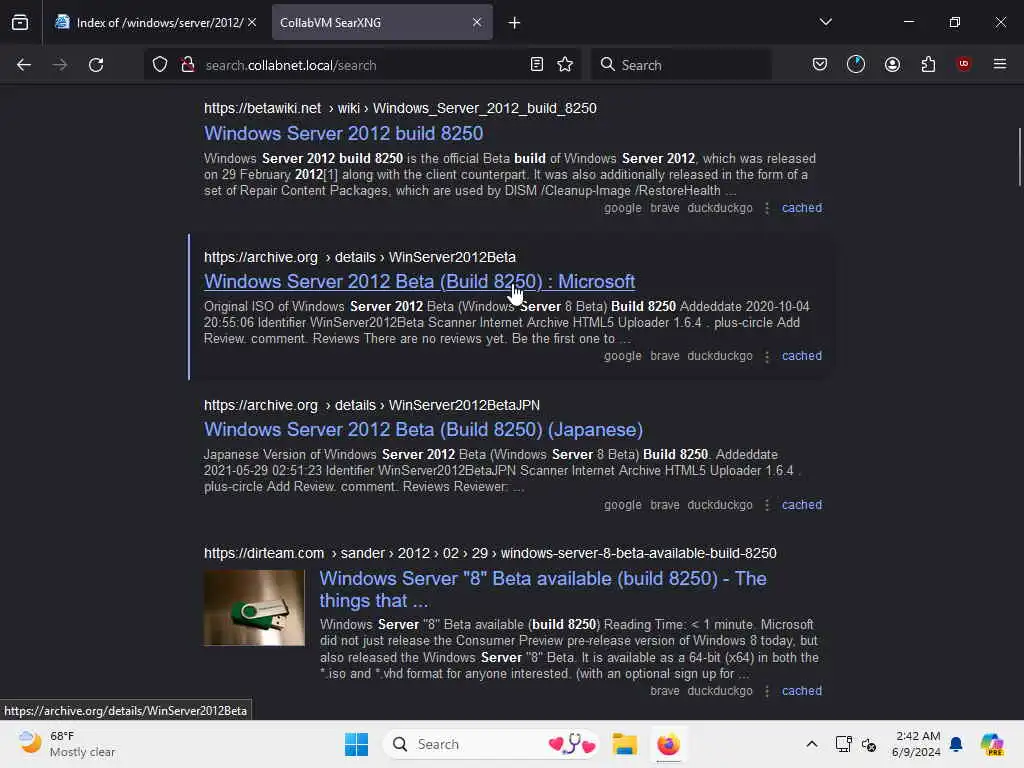Open the notification bell icon
Image resolution: width=1024 pixels, height=768 pixels.
[956, 744]
